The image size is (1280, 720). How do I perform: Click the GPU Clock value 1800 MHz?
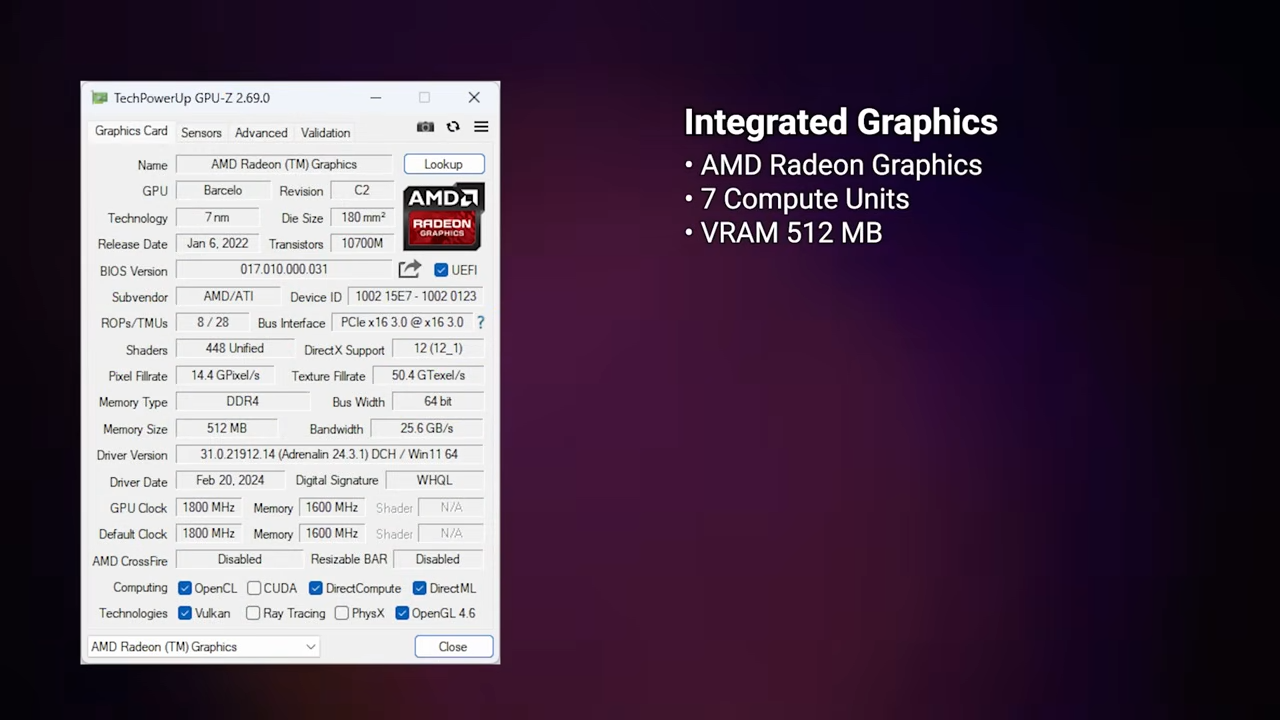point(208,507)
